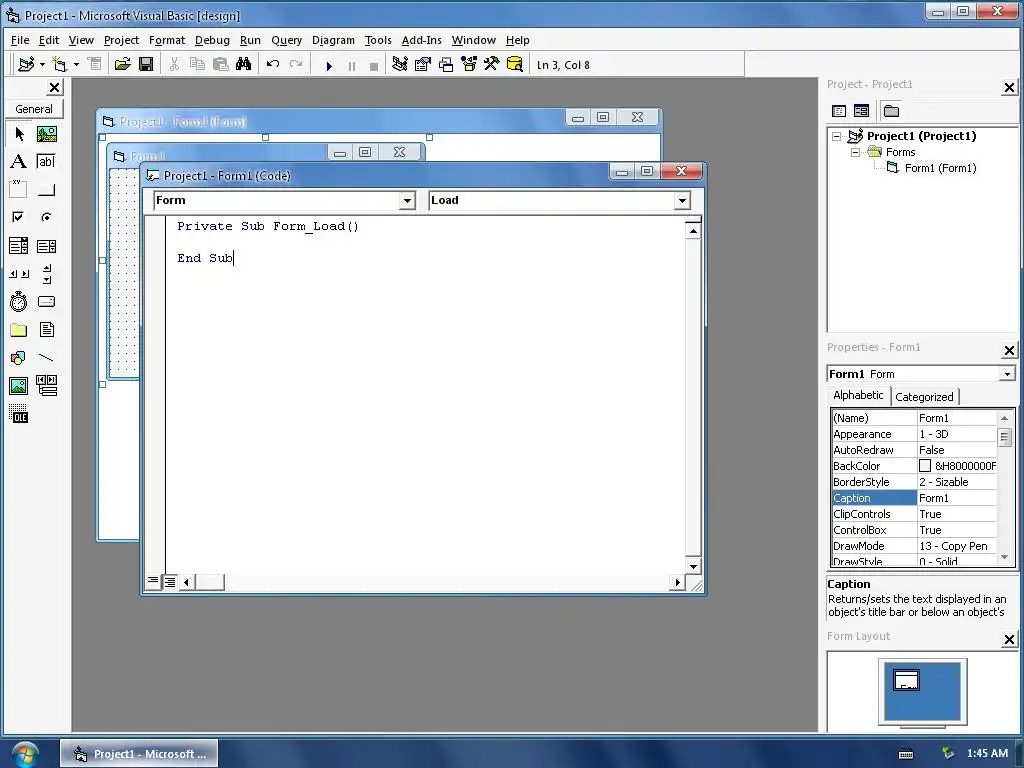The width and height of the screenshot is (1024, 768).
Task: Click View Object in the Project Explorer
Action: coord(861,111)
